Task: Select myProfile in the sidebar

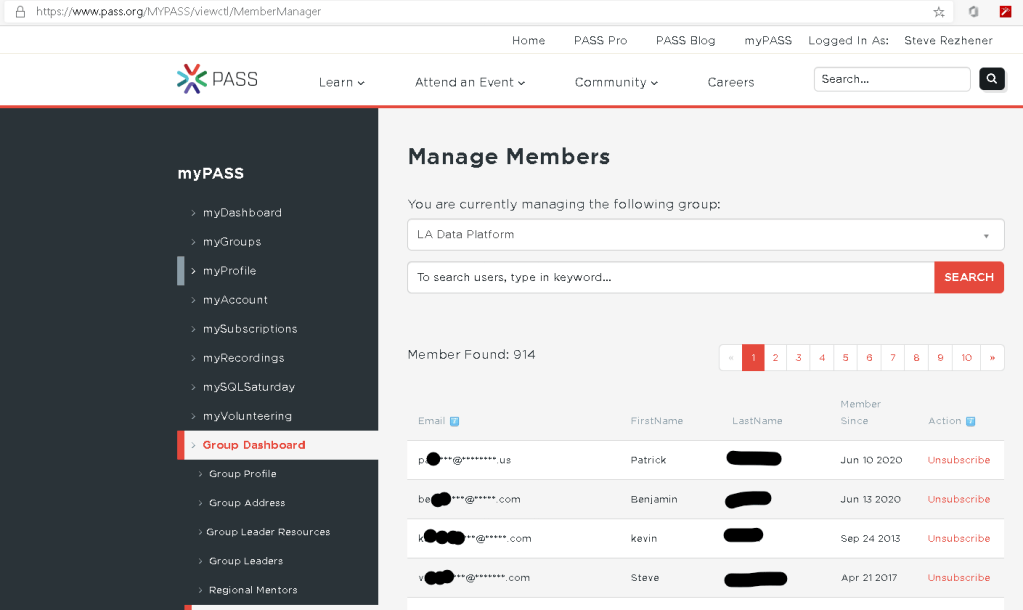Action: coord(229,271)
